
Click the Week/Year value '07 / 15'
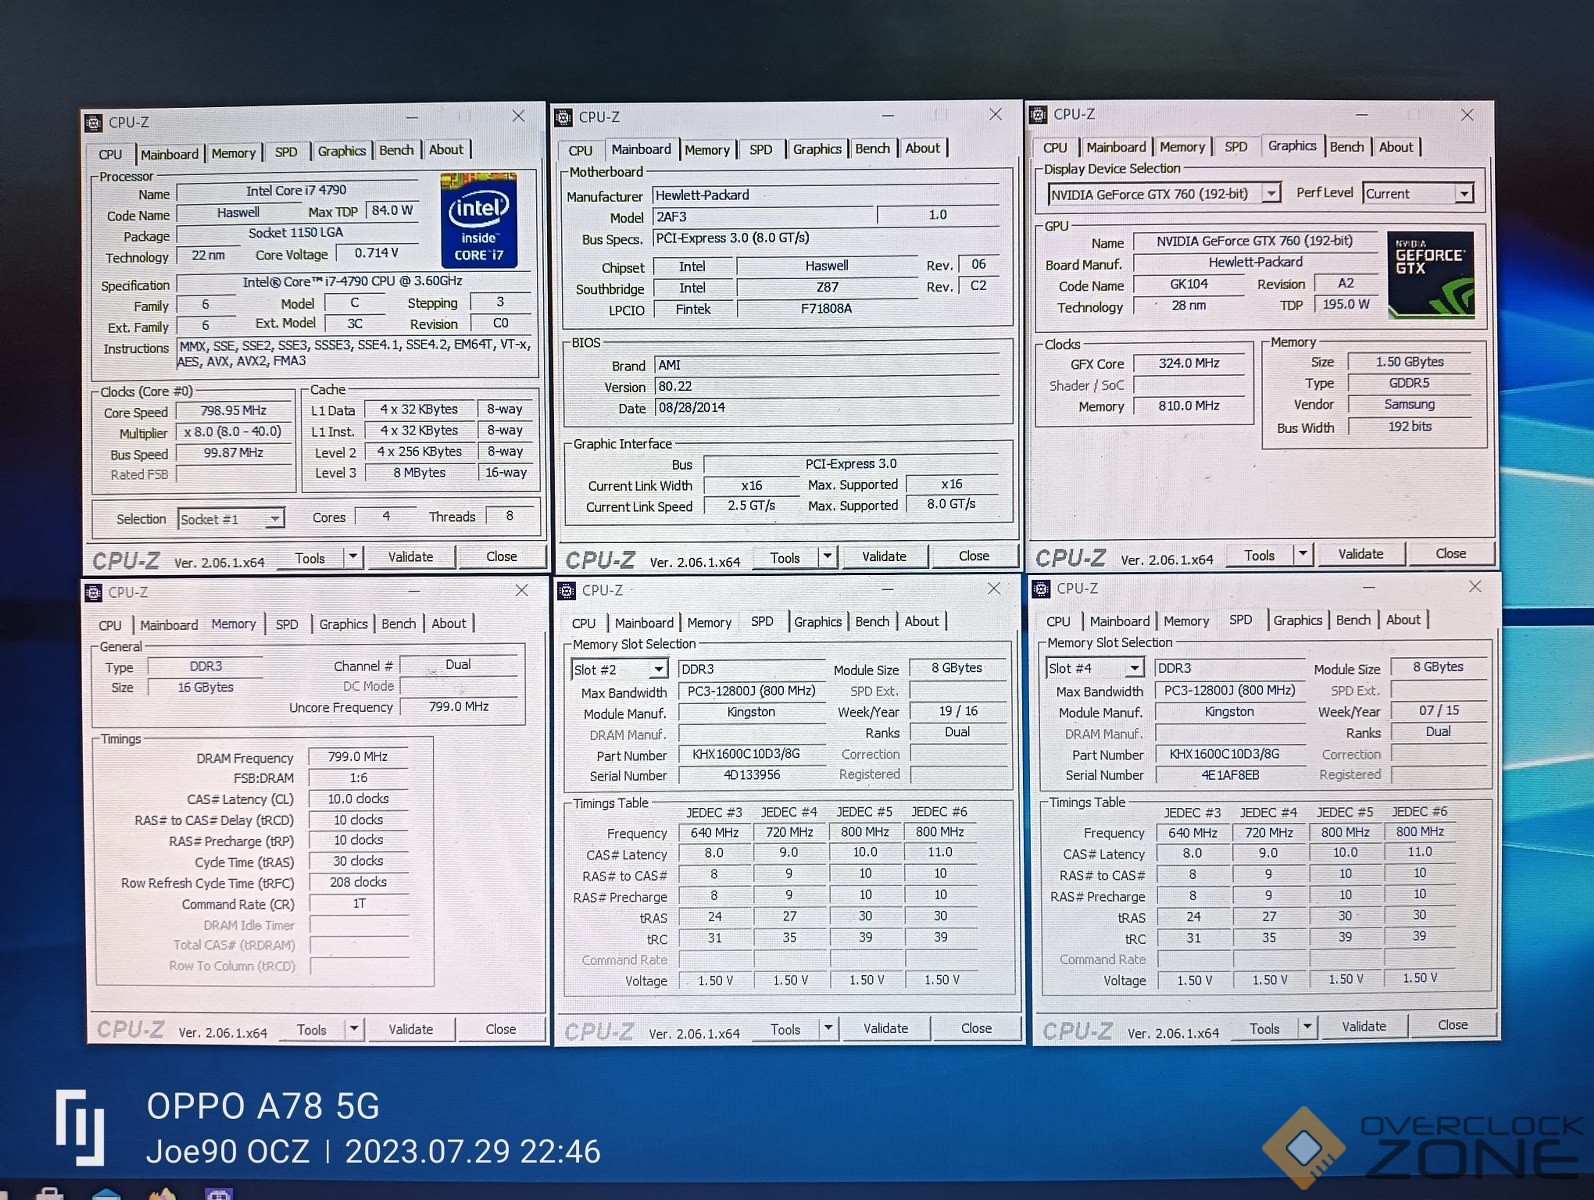[x=1439, y=710]
